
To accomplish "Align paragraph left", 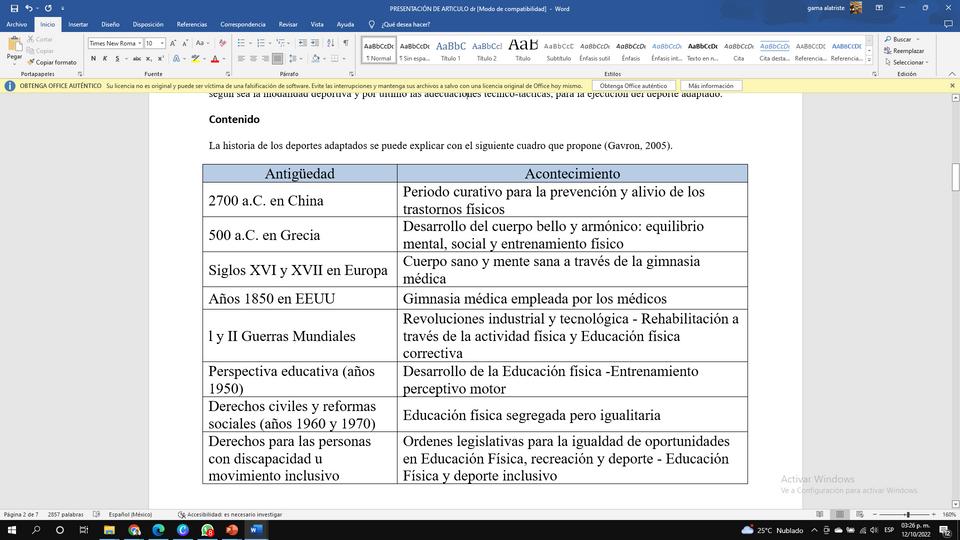I will (x=241, y=59).
